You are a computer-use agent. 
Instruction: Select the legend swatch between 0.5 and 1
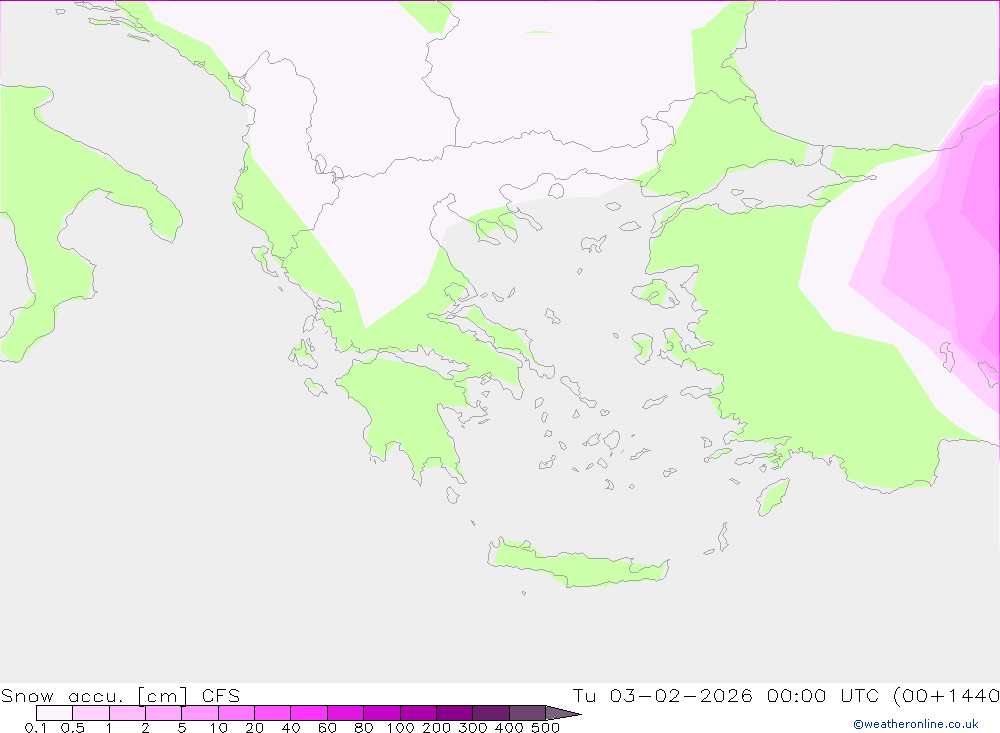click(91, 713)
